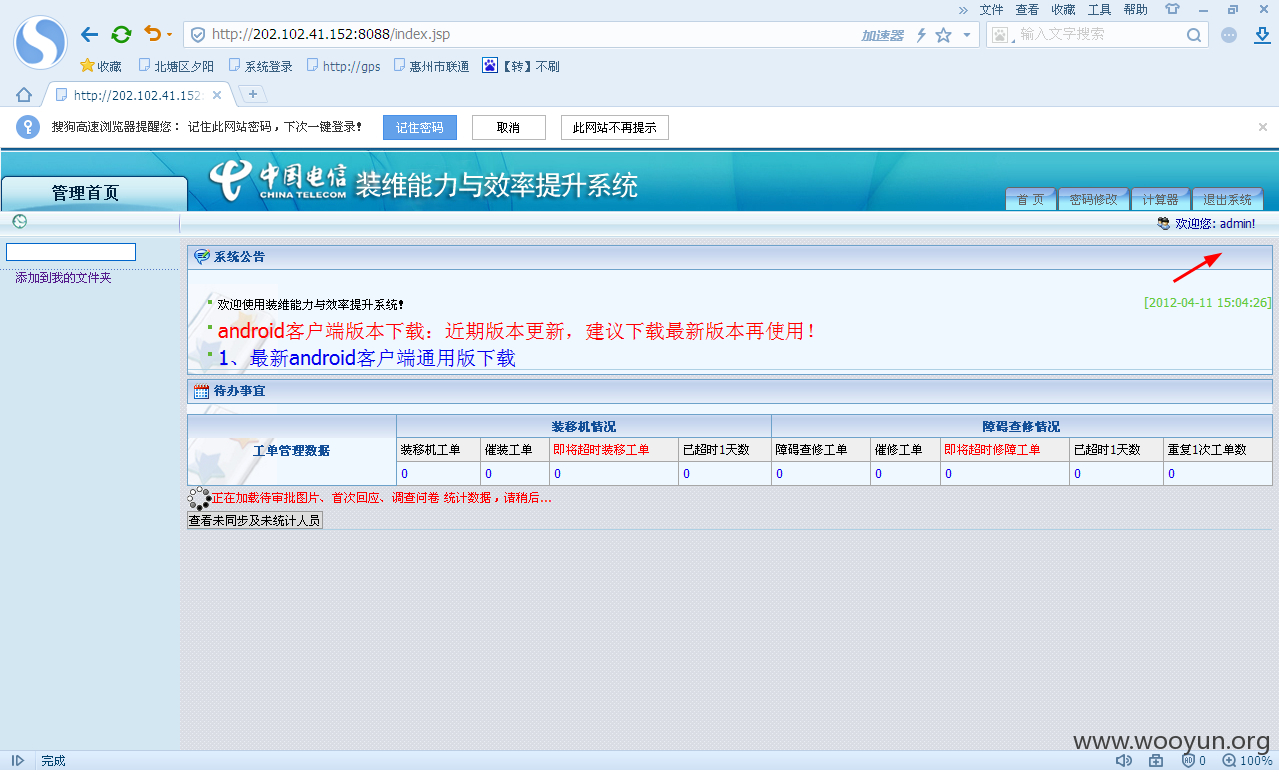Click the China Telecom logo banner
Viewport: 1279px width, 770px height.
(278, 180)
